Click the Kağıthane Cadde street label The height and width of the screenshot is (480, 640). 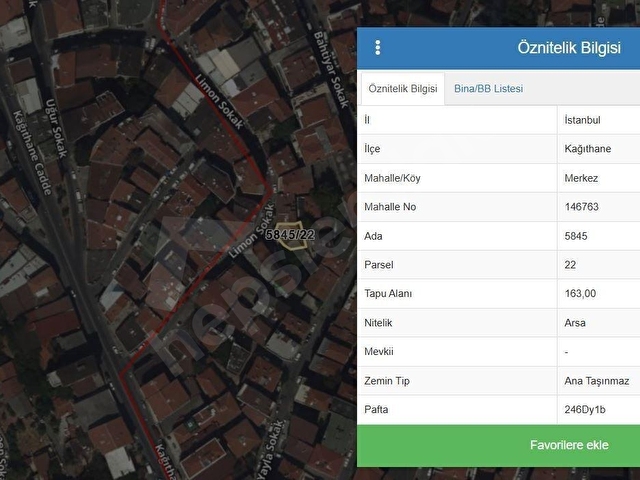point(32,152)
